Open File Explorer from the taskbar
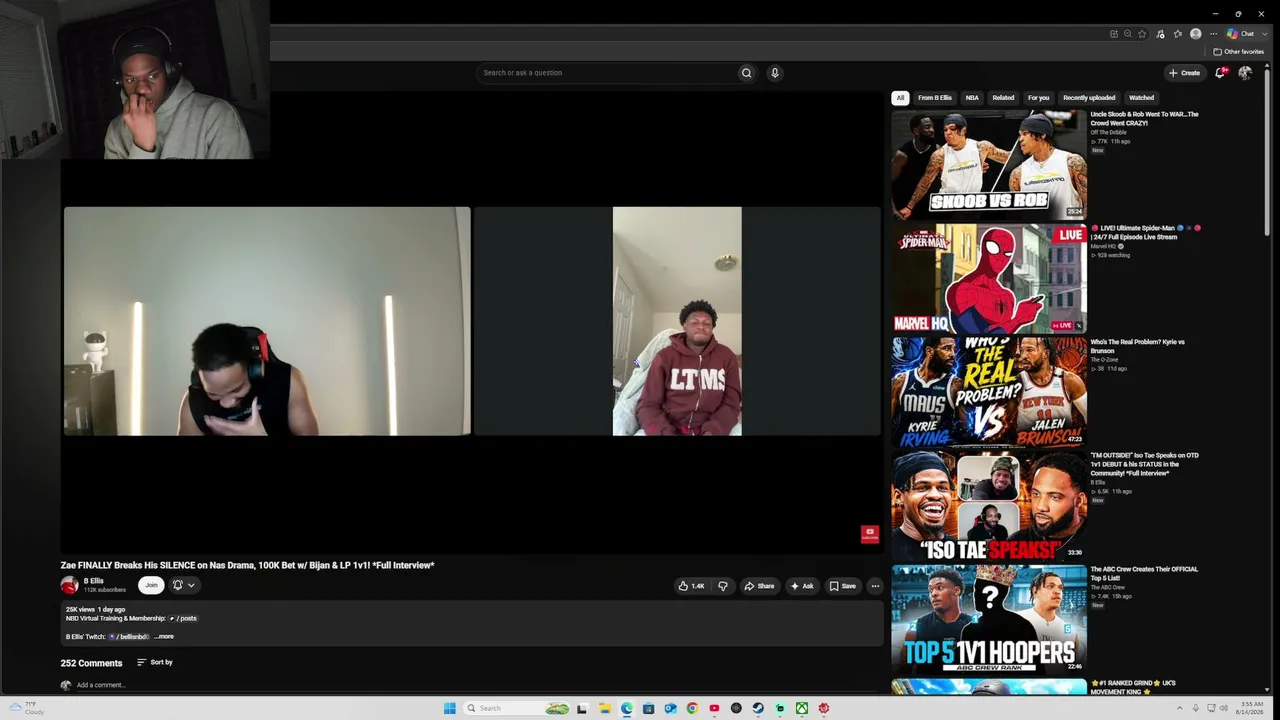This screenshot has width=1280, height=720. [604, 708]
